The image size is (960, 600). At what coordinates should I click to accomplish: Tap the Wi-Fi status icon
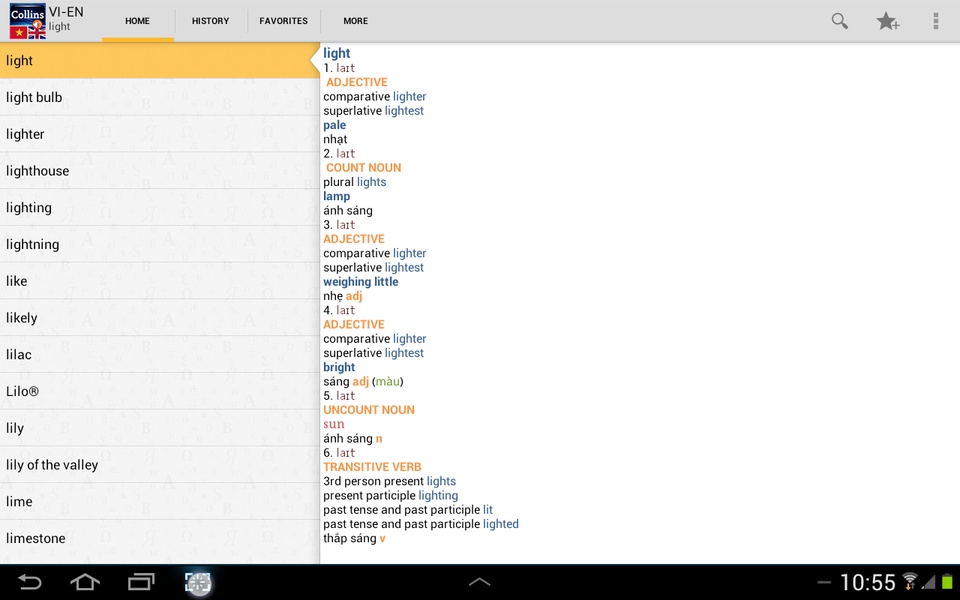point(910,581)
